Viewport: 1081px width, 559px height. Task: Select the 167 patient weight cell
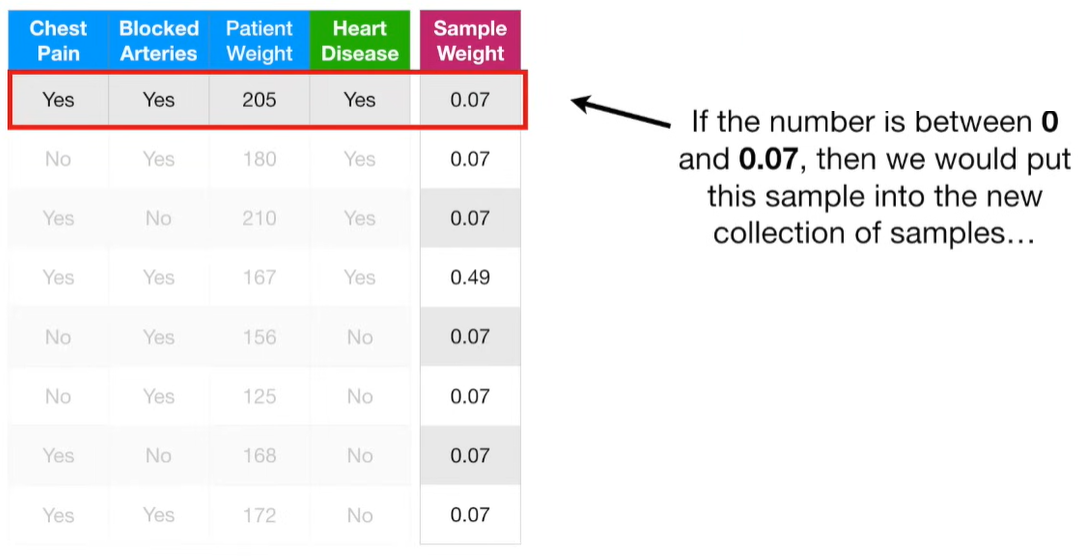coord(259,278)
